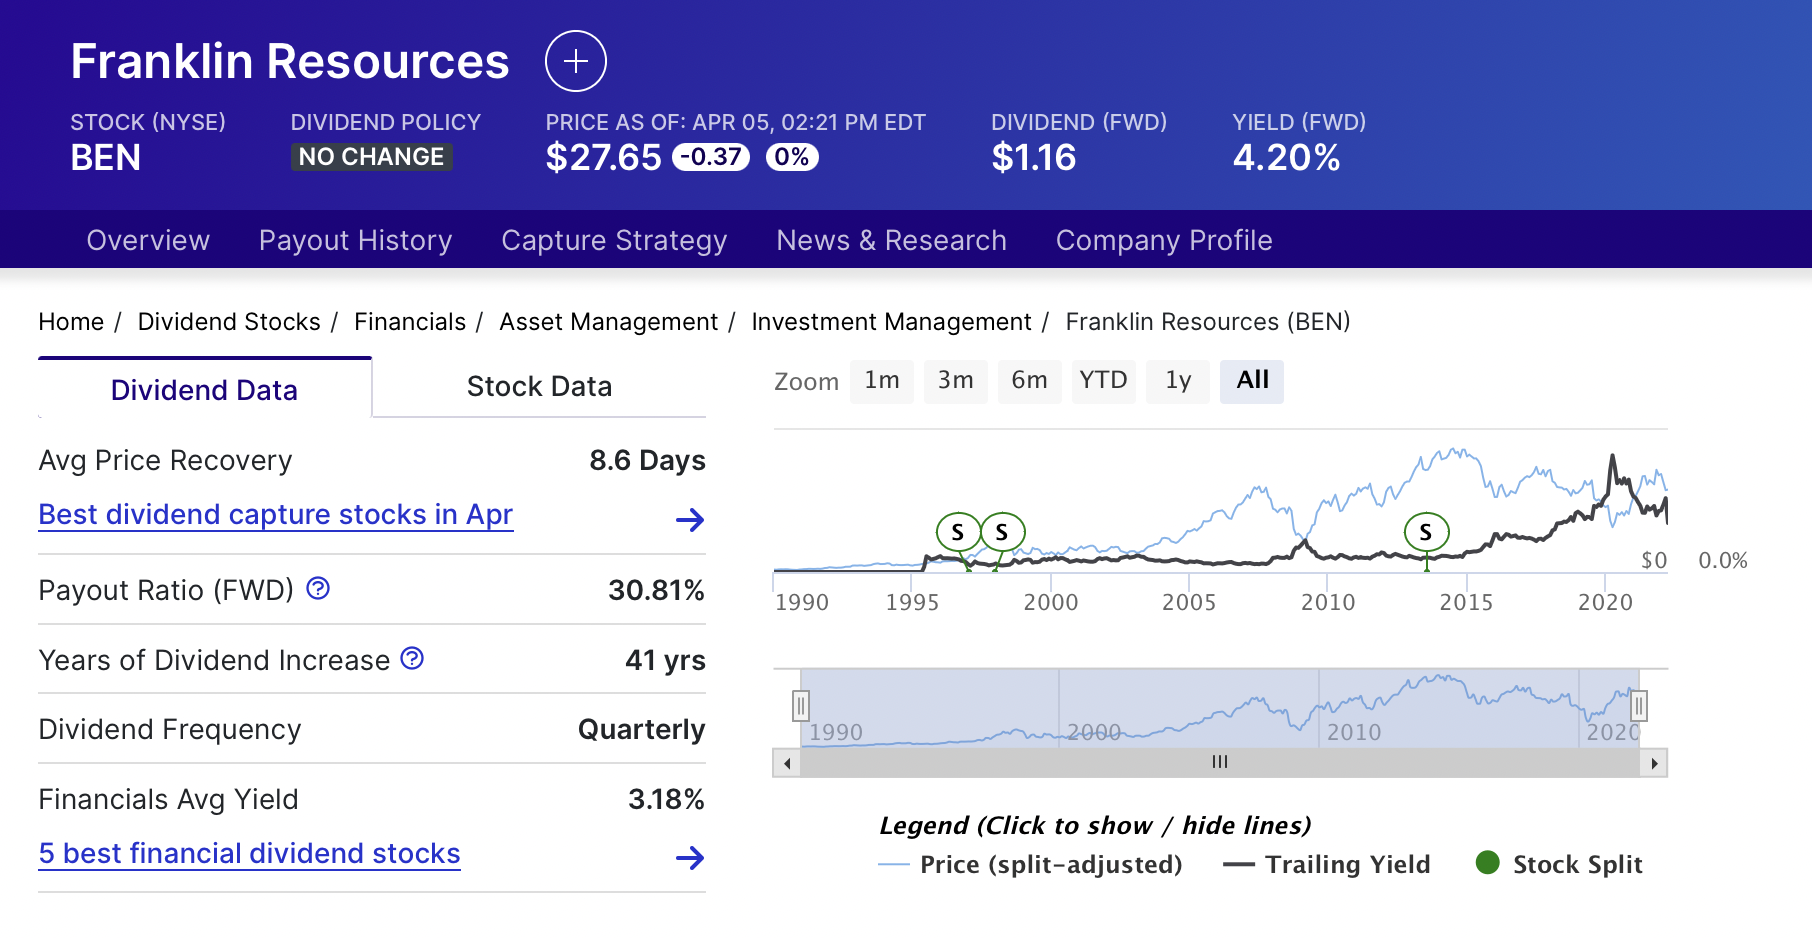The height and width of the screenshot is (938, 1812).
Task: Open the Best dividend capture stocks in Apr link
Action: 274,514
